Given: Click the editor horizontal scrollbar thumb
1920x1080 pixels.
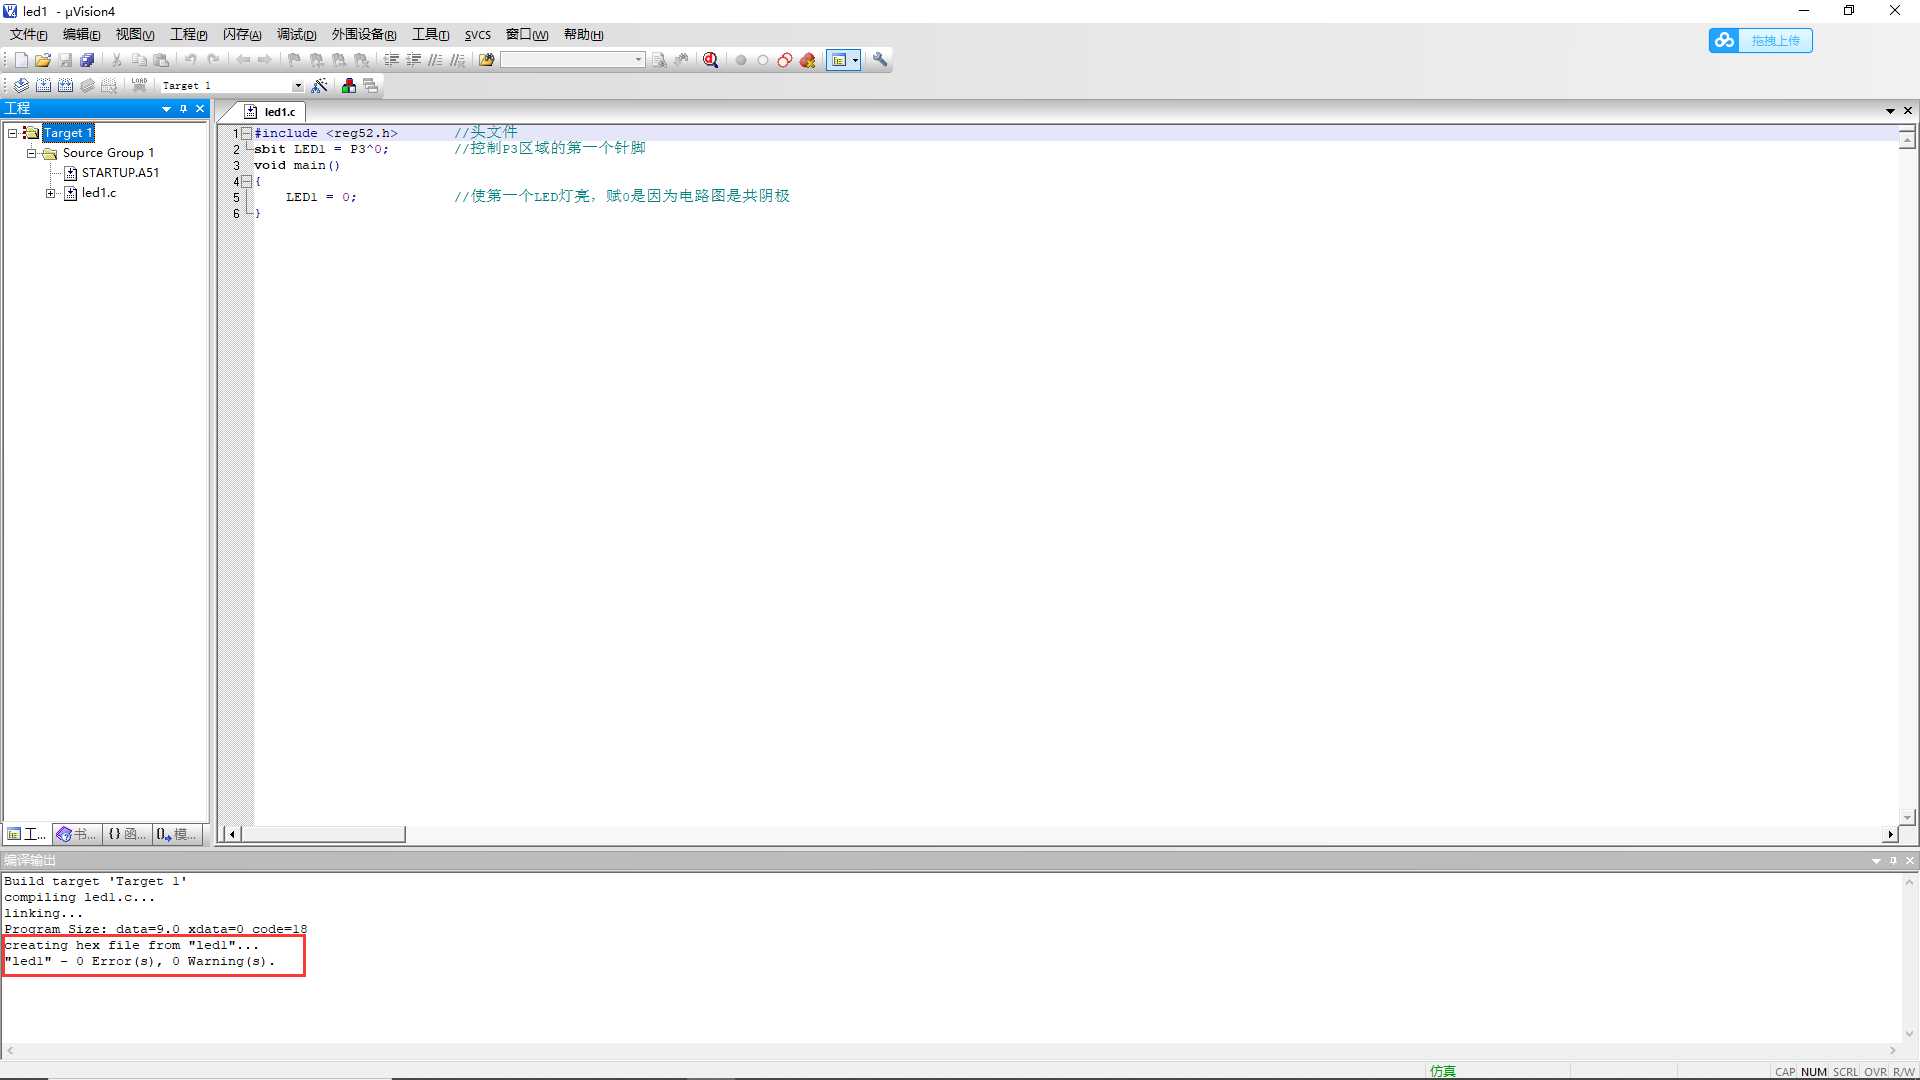Looking at the screenshot, I should [323, 834].
